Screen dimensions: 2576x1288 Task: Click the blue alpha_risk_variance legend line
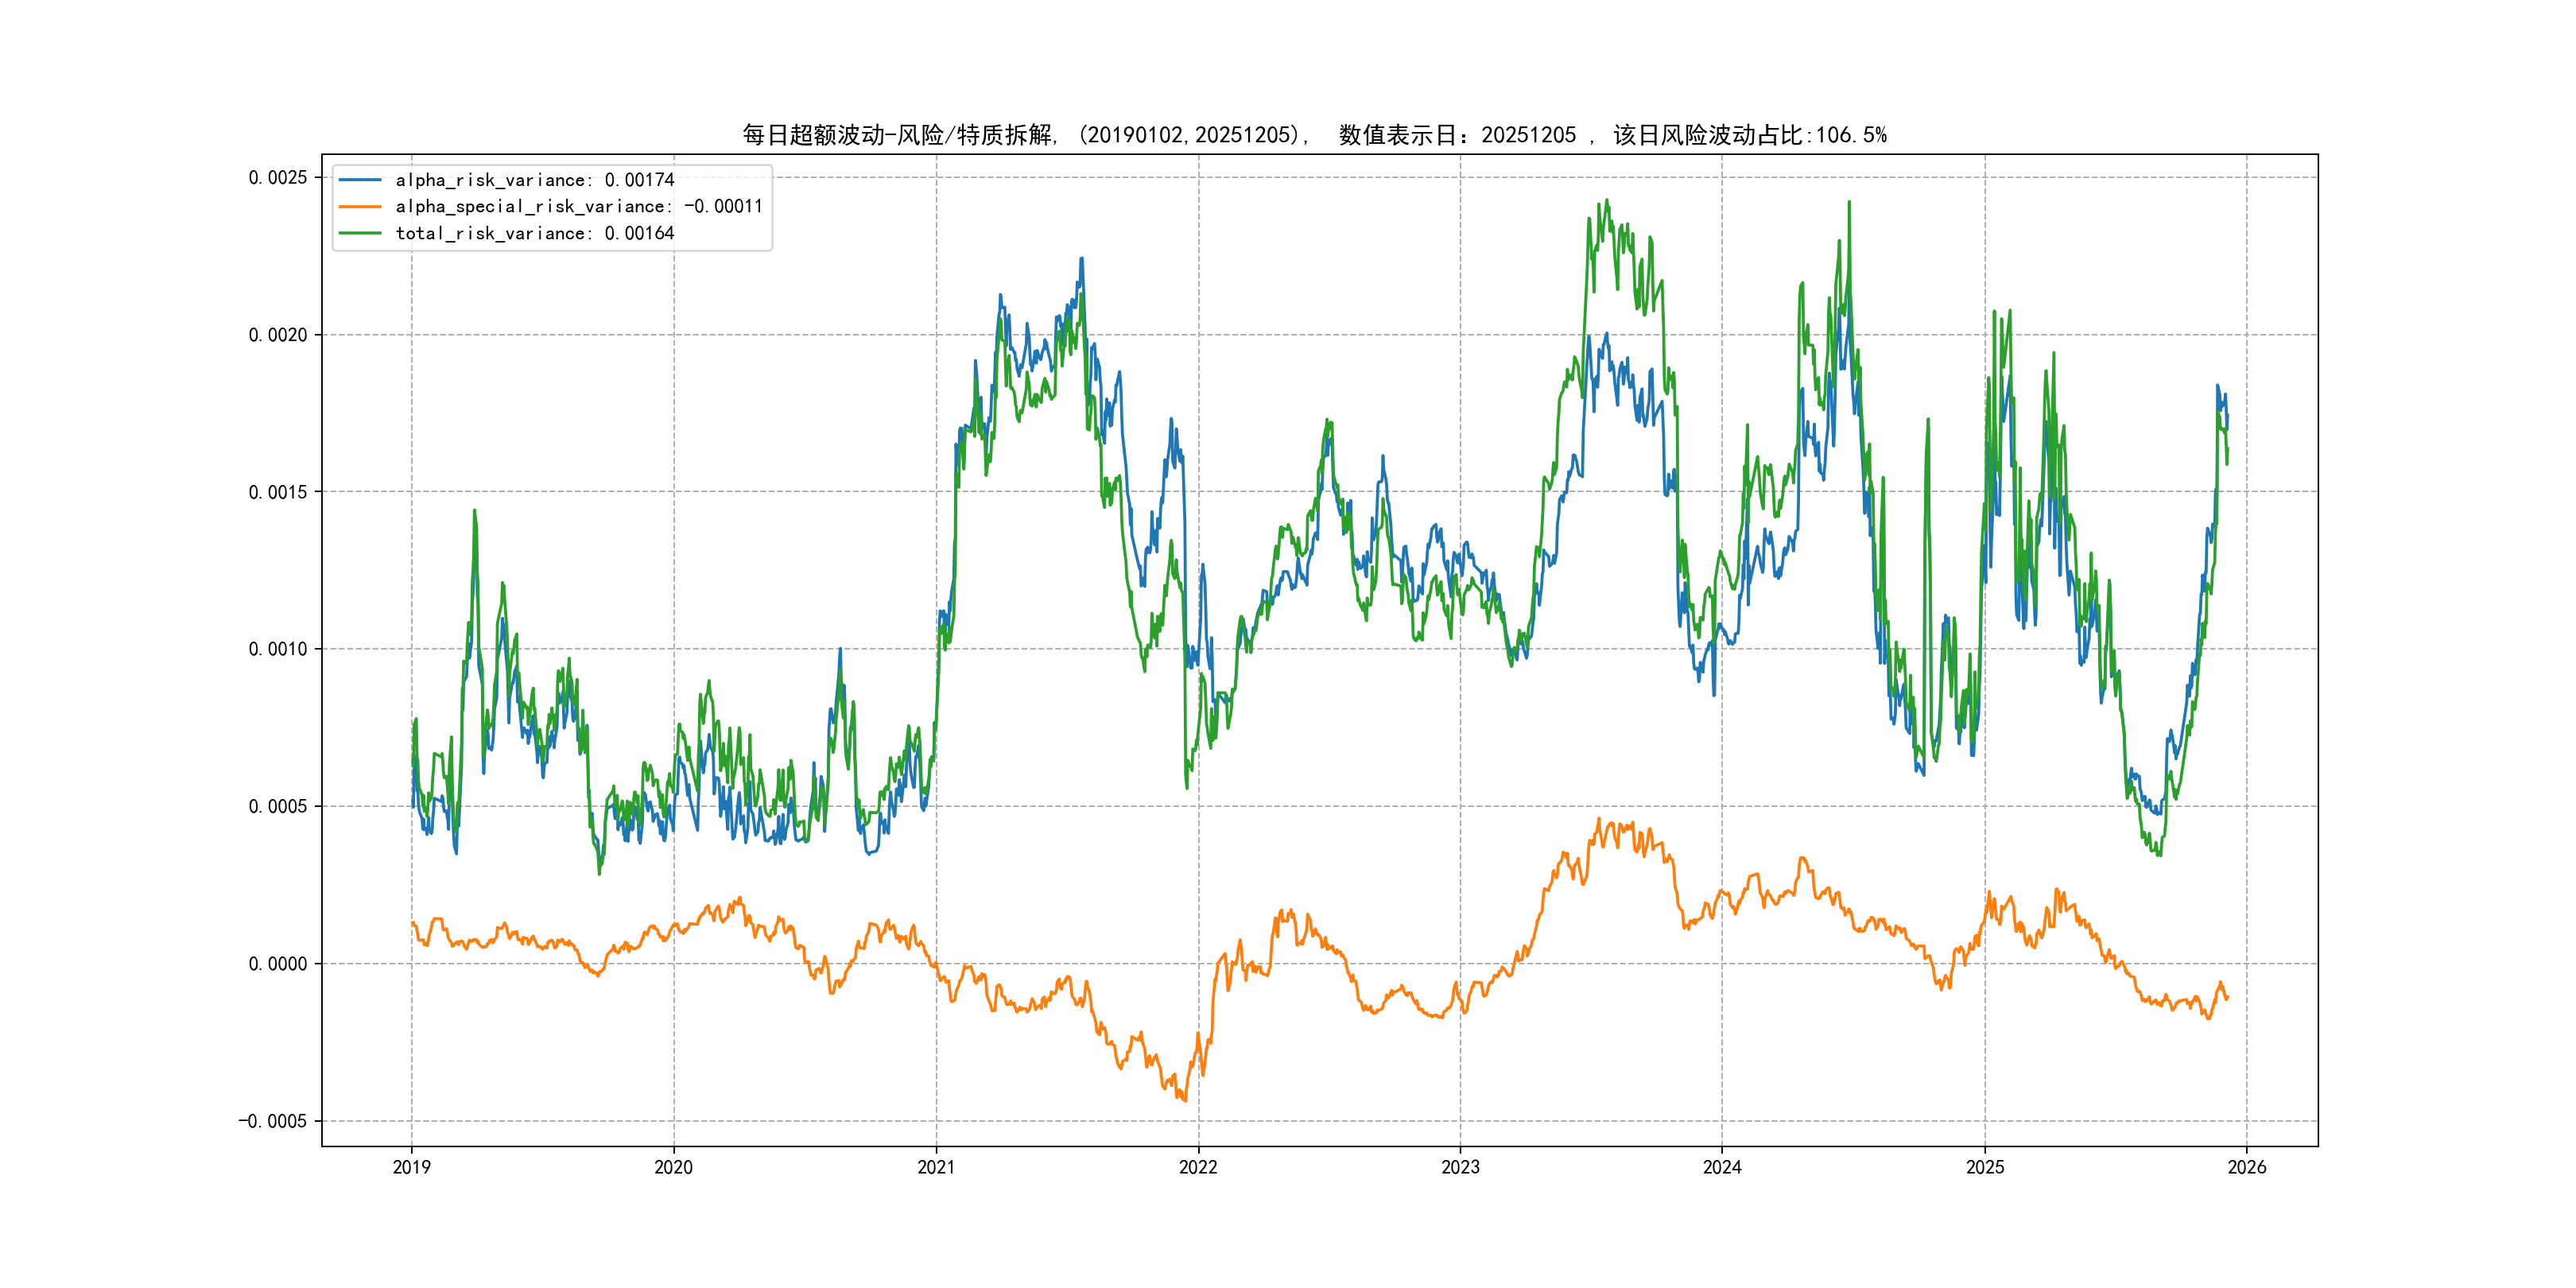pos(360,180)
